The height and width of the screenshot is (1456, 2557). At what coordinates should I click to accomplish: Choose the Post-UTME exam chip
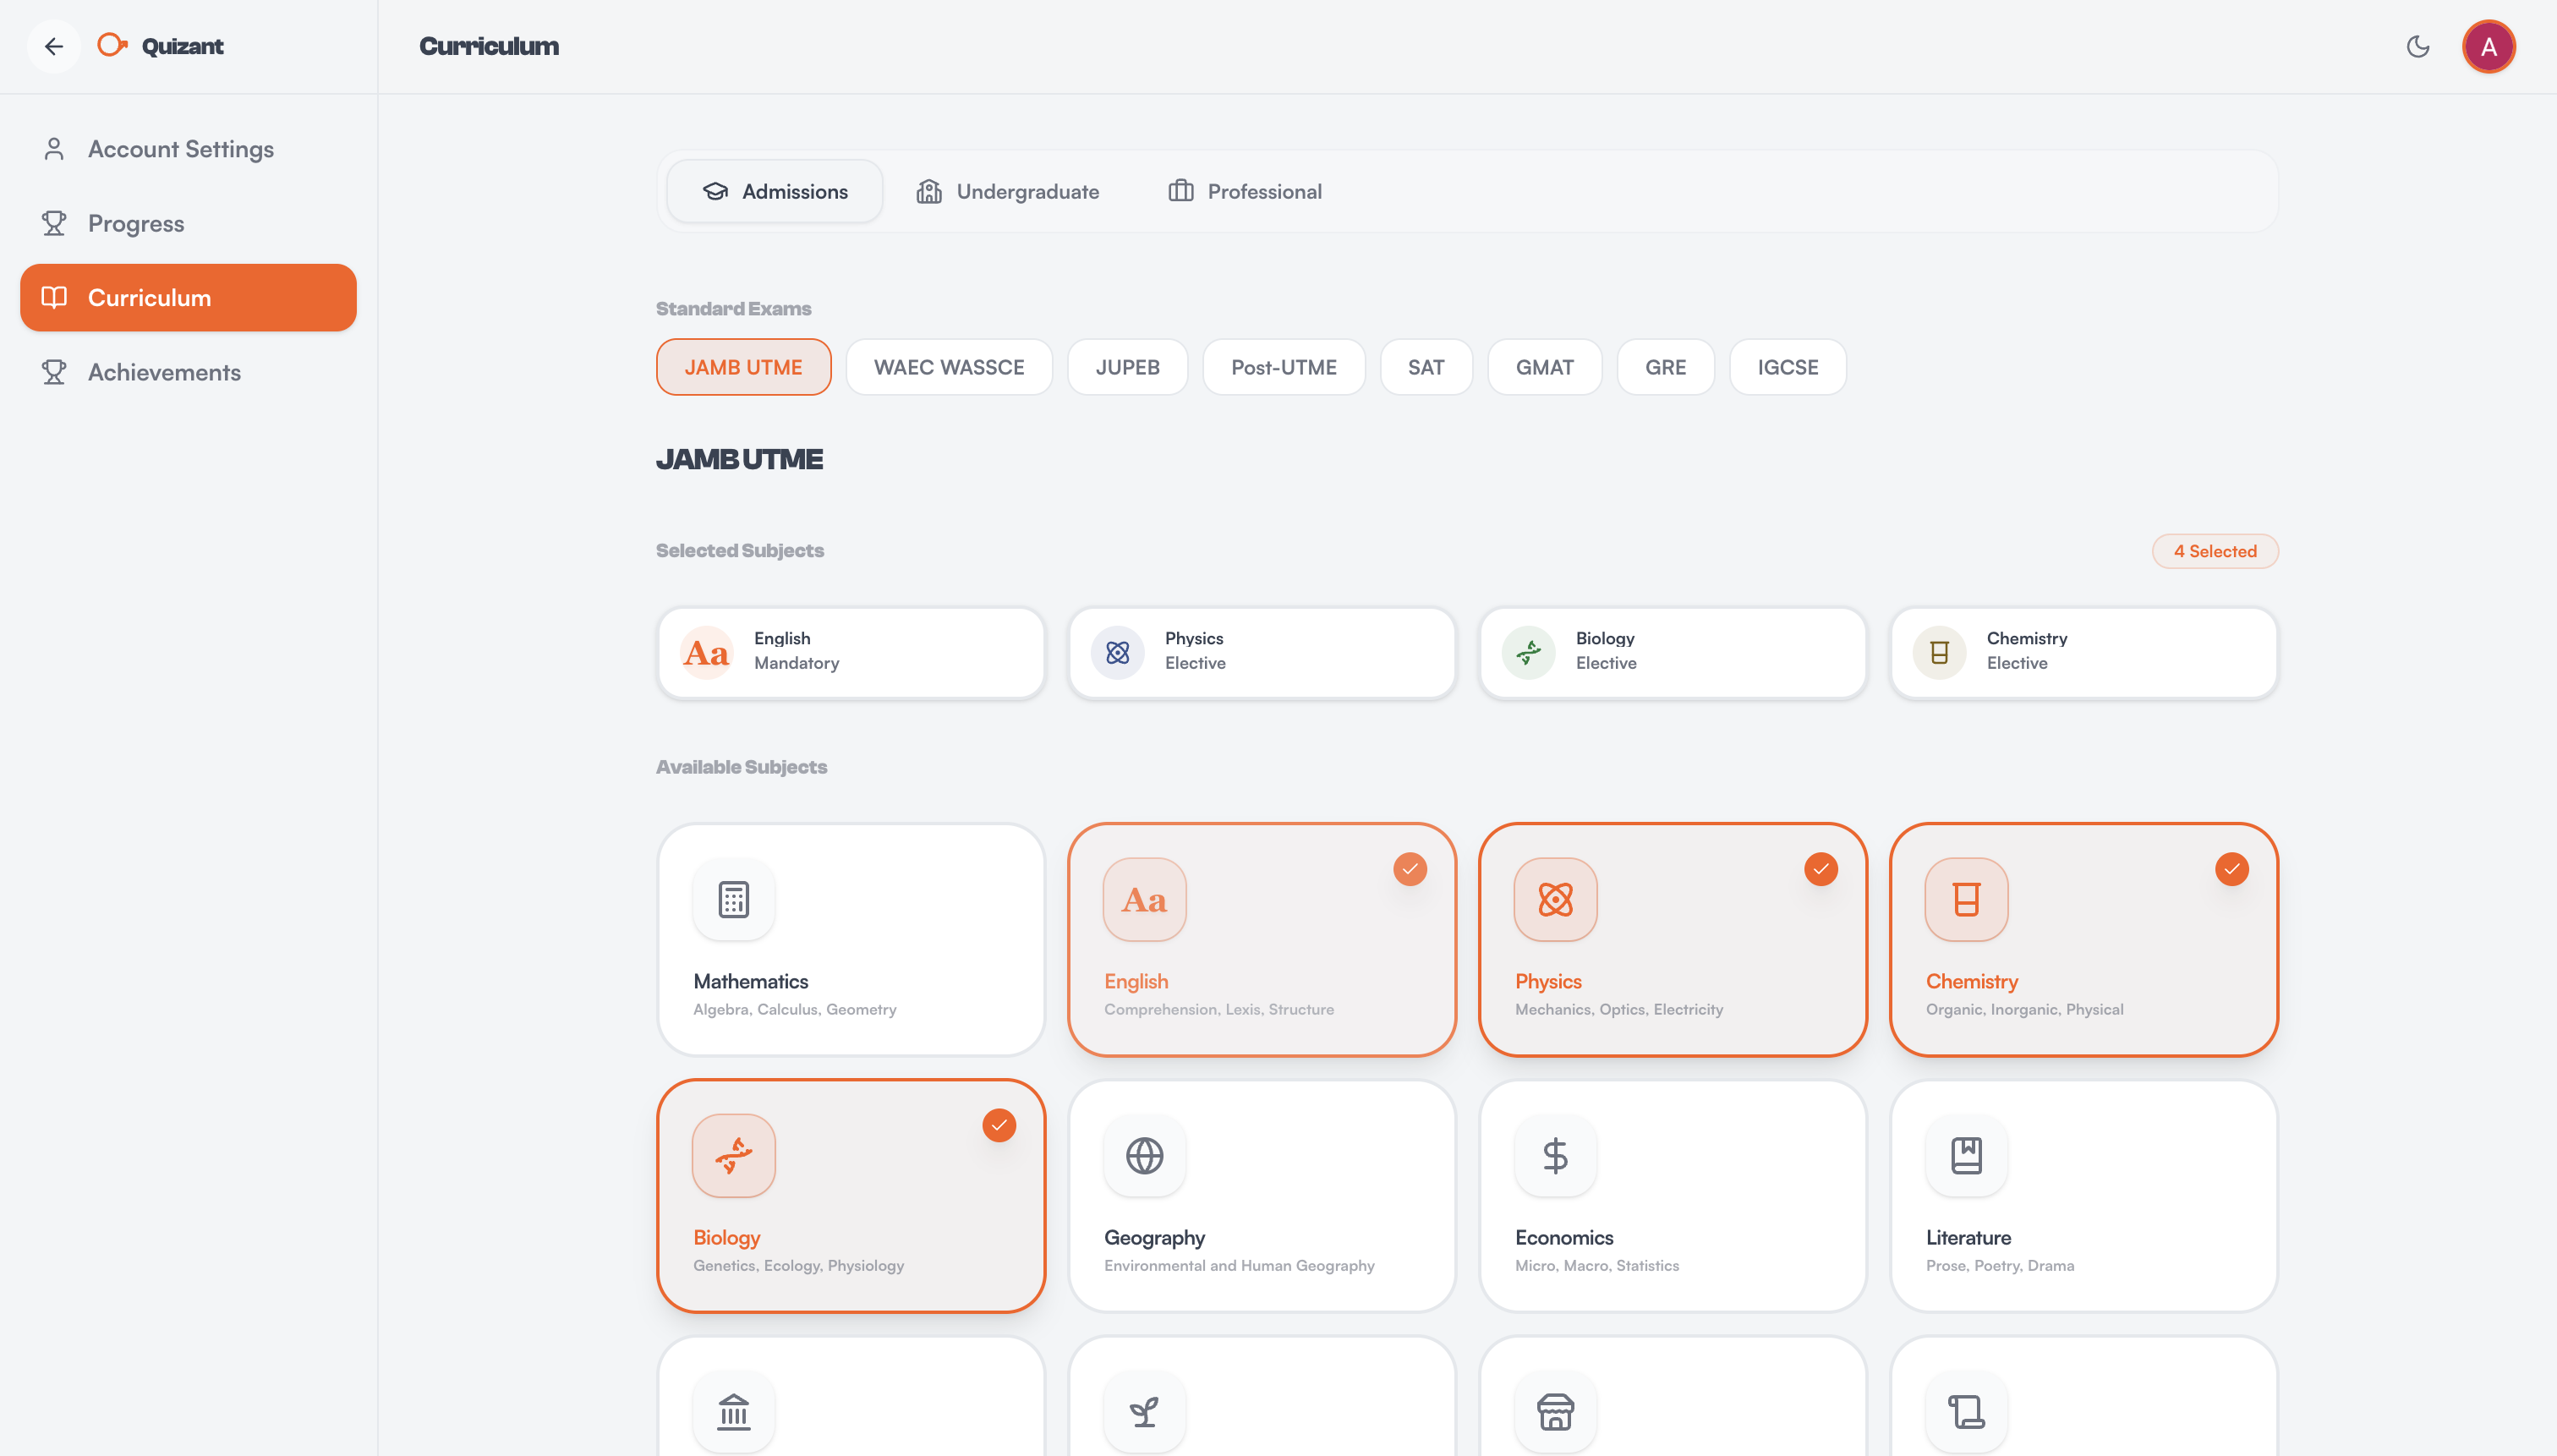click(1284, 367)
